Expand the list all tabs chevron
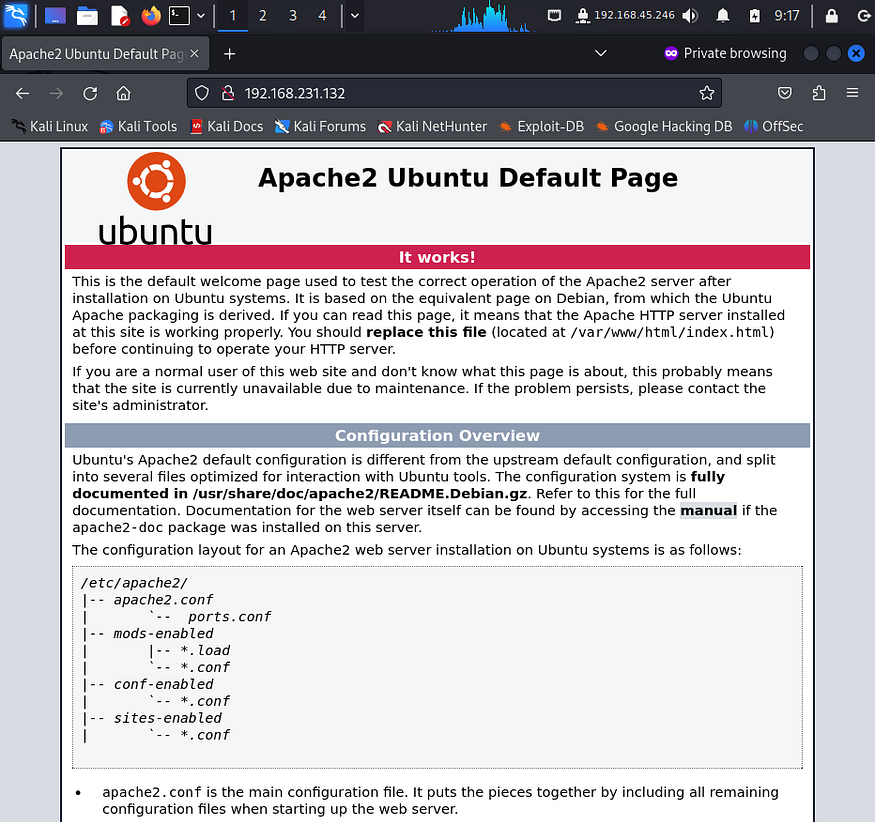The height and width of the screenshot is (822, 875). point(600,54)
